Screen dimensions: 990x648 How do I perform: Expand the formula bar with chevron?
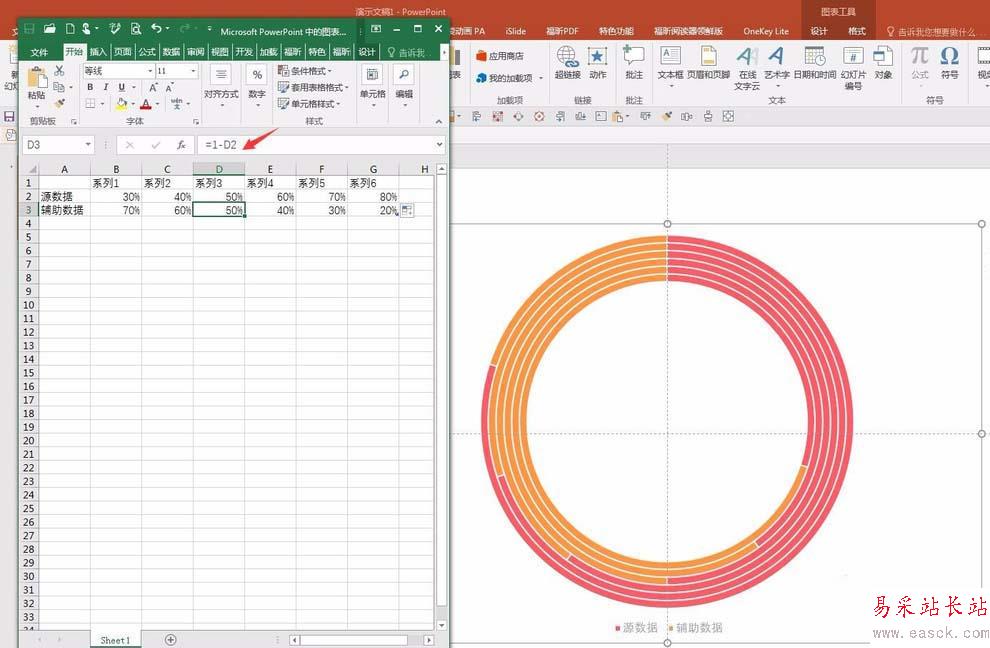click(439, 145)
